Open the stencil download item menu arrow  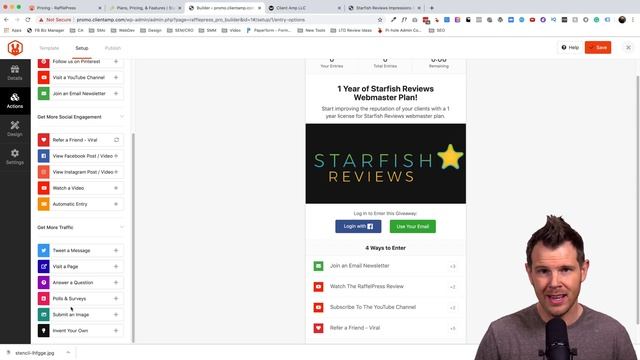coord(68,353)
